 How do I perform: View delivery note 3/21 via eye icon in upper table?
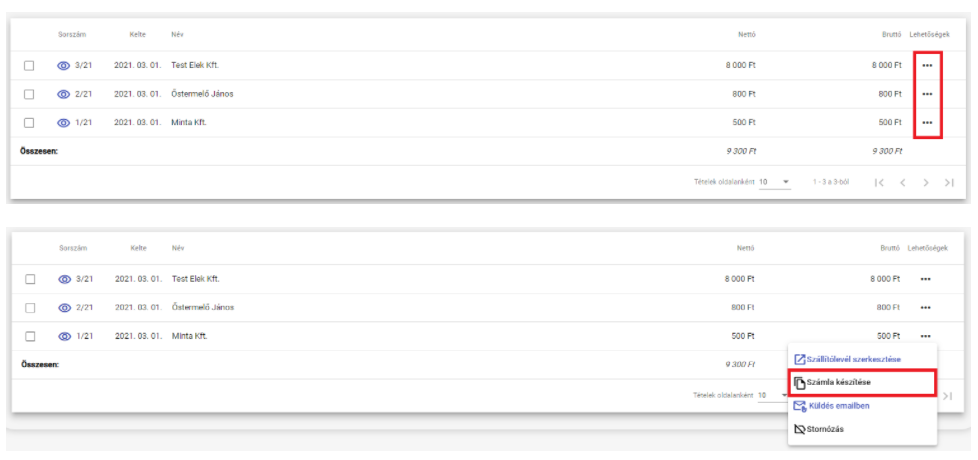pos(63,65)
